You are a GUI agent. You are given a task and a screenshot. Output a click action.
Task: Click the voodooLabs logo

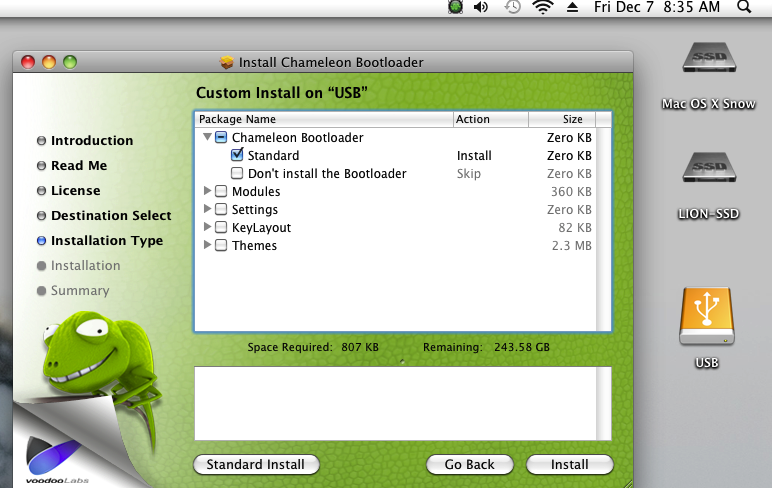point(55,460)
